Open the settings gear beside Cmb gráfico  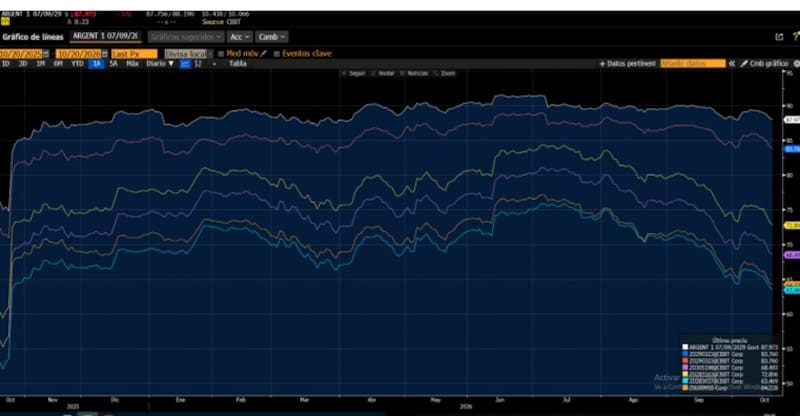coord(796,64)
